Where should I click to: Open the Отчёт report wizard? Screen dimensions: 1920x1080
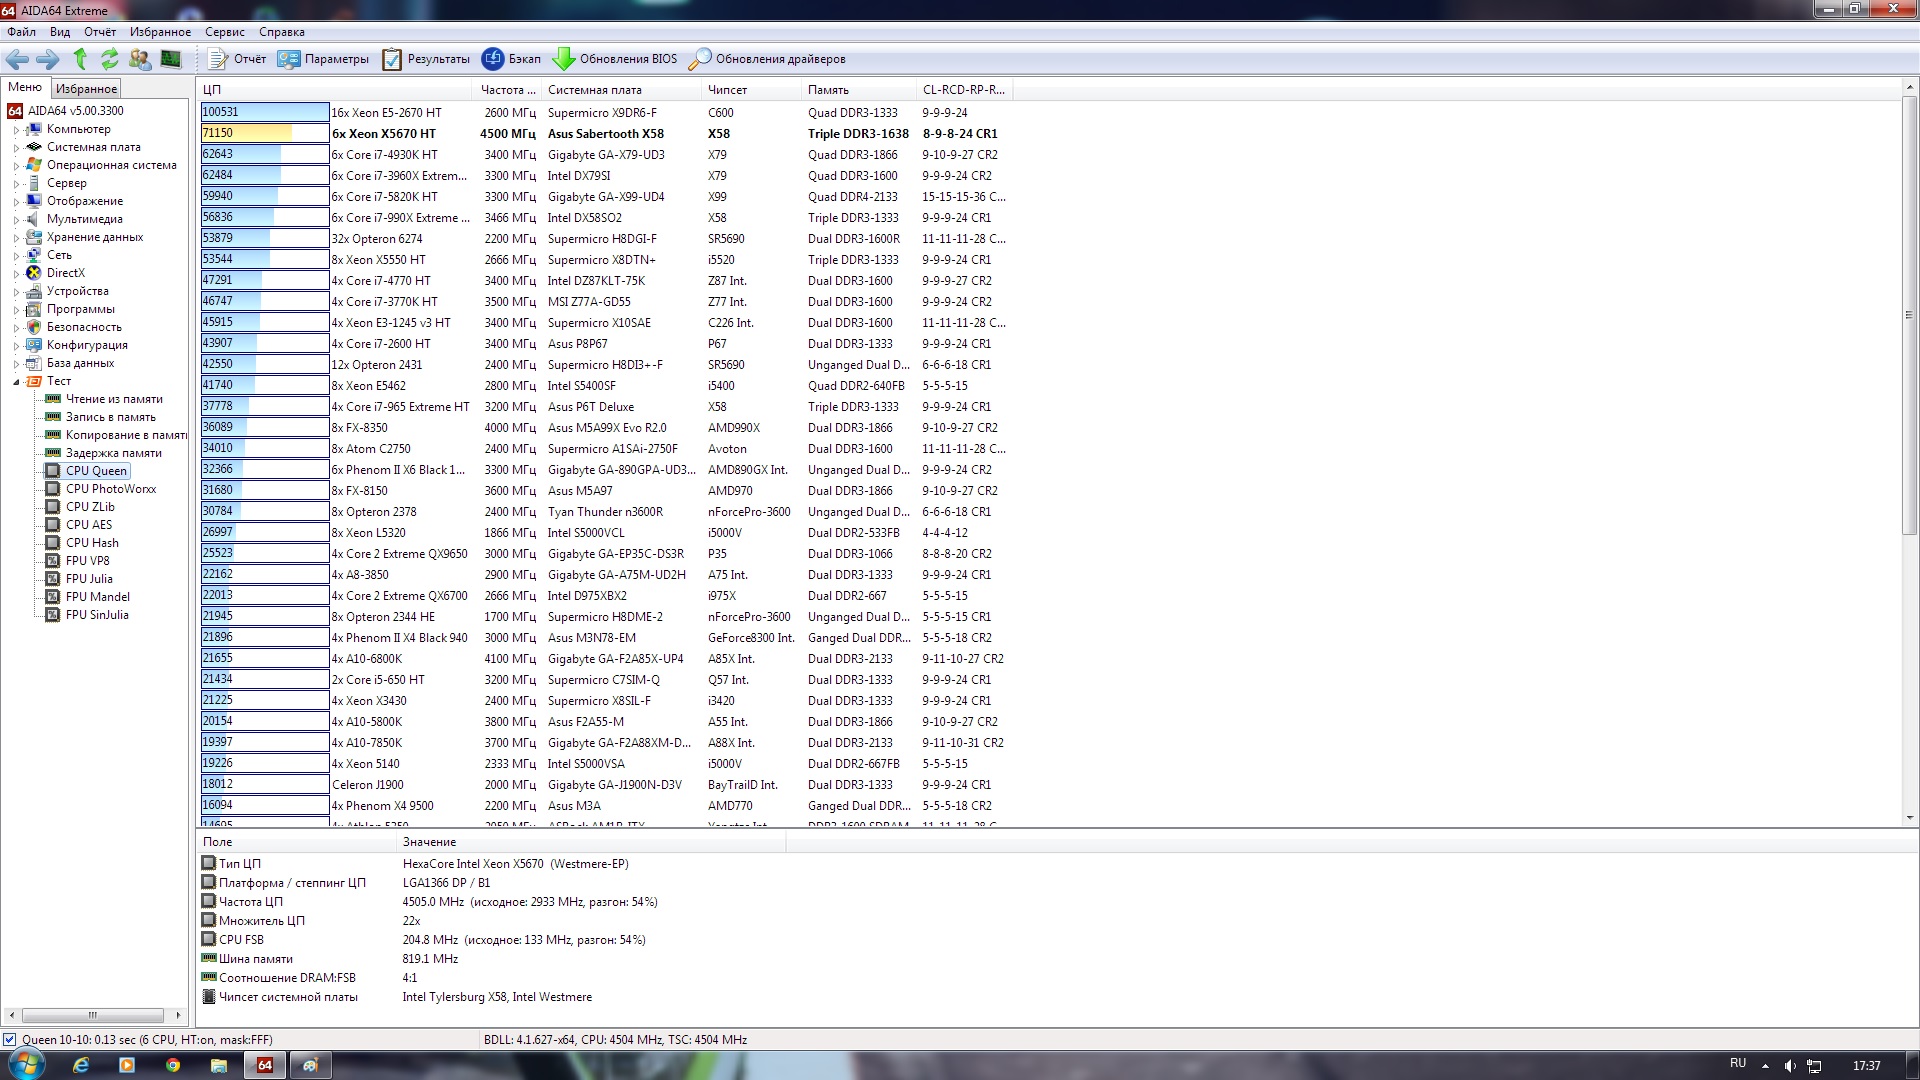[x=237, y=59]
